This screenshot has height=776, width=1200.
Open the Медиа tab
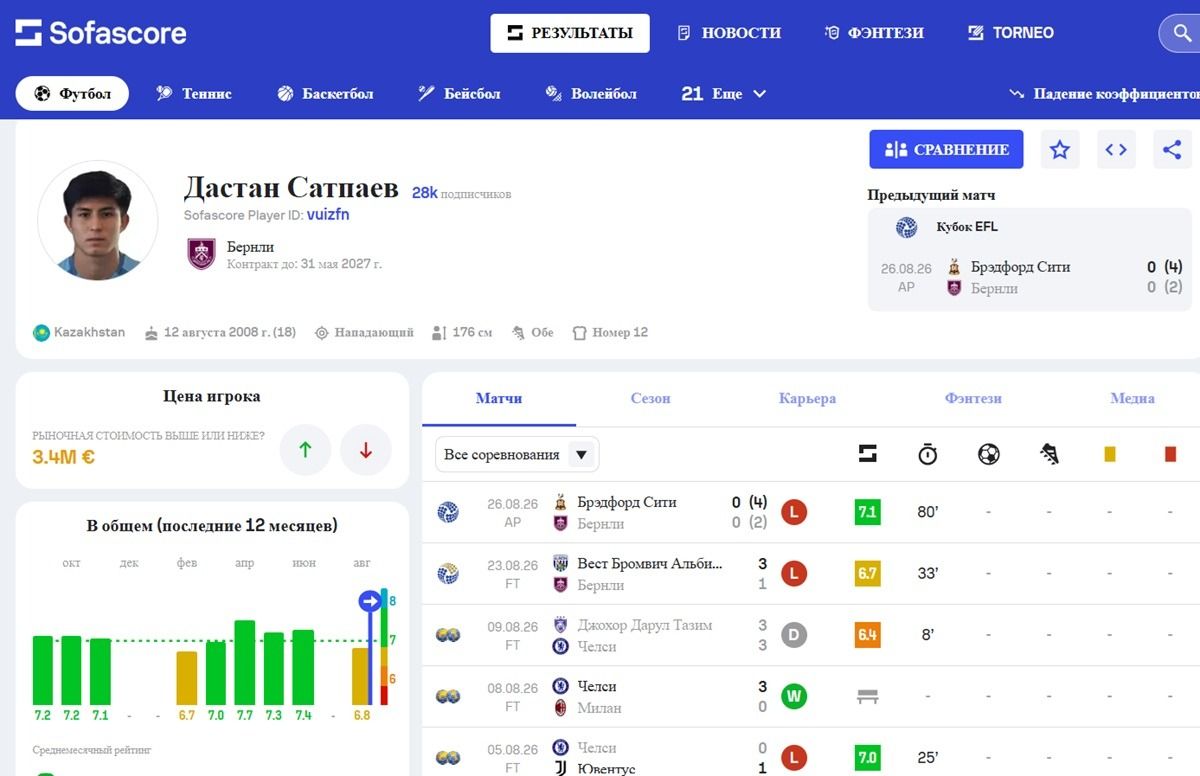(1132, 398)
